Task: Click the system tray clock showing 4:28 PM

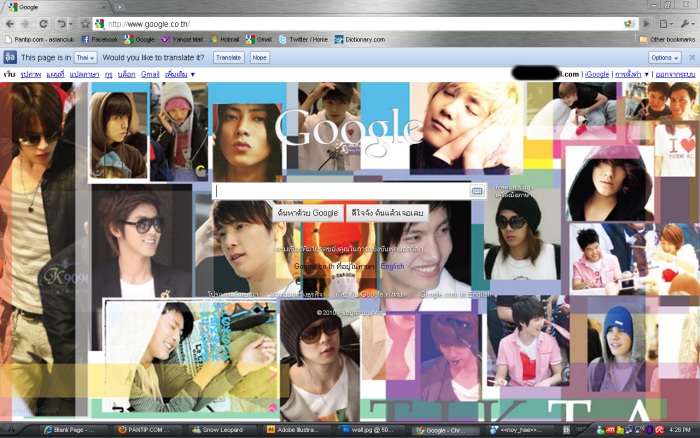Action: coord(679,430)
